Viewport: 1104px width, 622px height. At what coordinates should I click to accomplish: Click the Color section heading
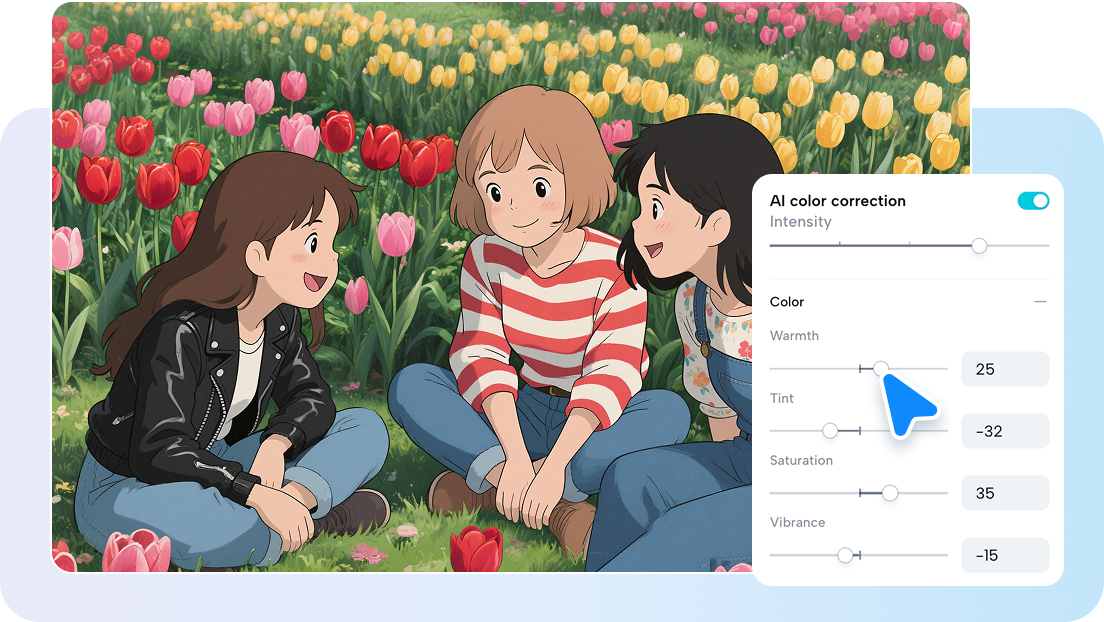point(787,302)
